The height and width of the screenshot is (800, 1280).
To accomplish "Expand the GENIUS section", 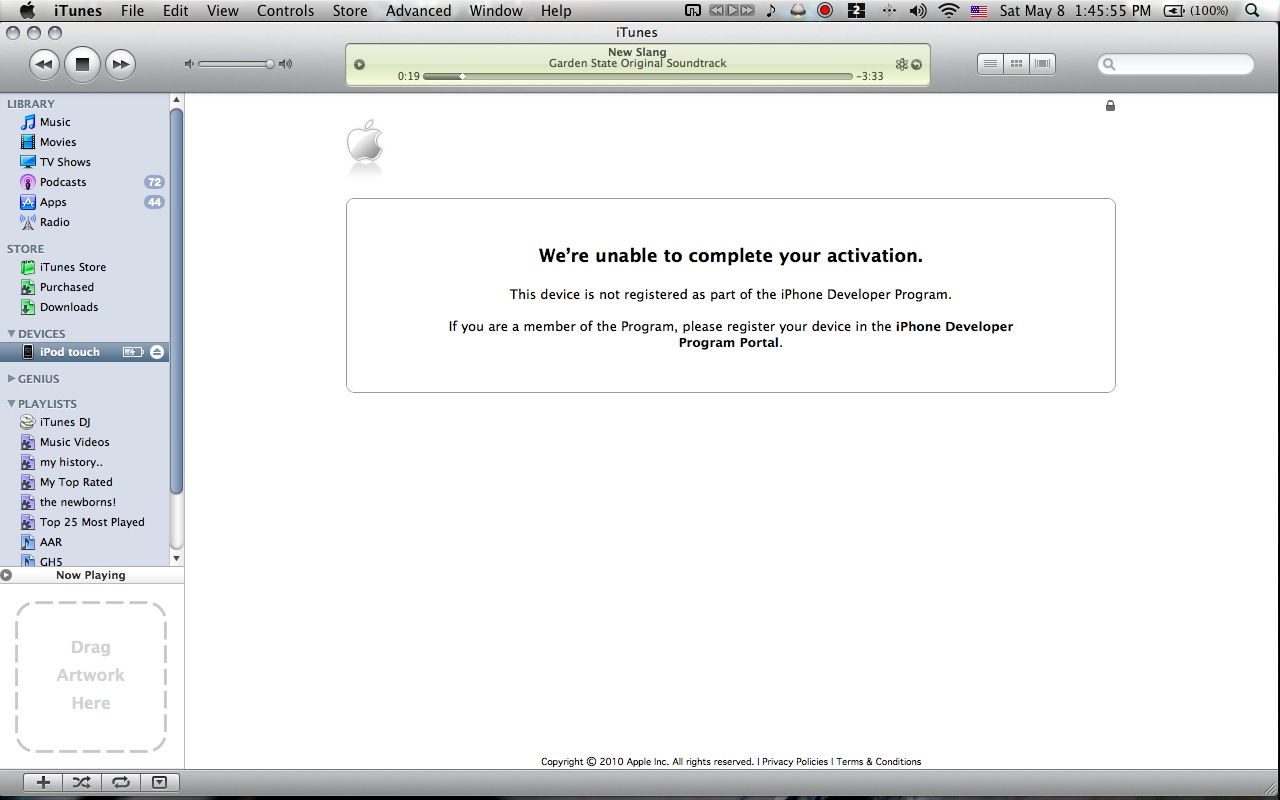I will (x=11, y=379).
